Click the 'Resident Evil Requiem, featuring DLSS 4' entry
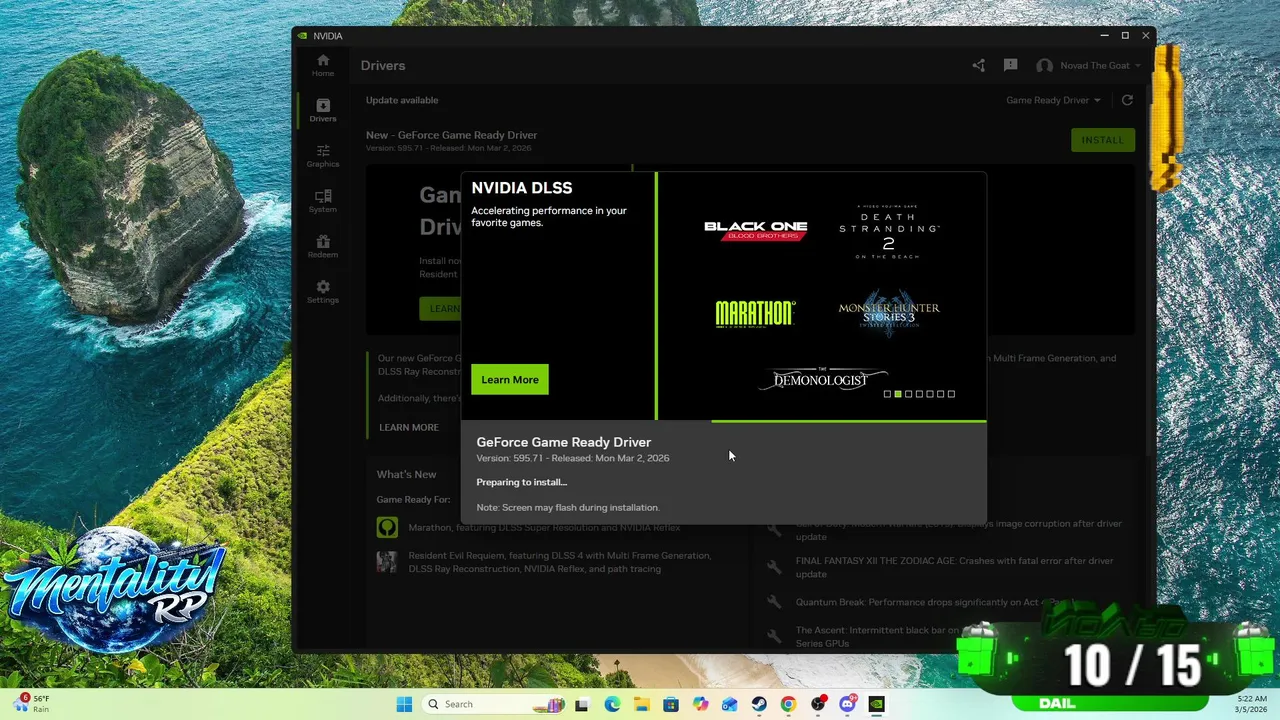 560,562
